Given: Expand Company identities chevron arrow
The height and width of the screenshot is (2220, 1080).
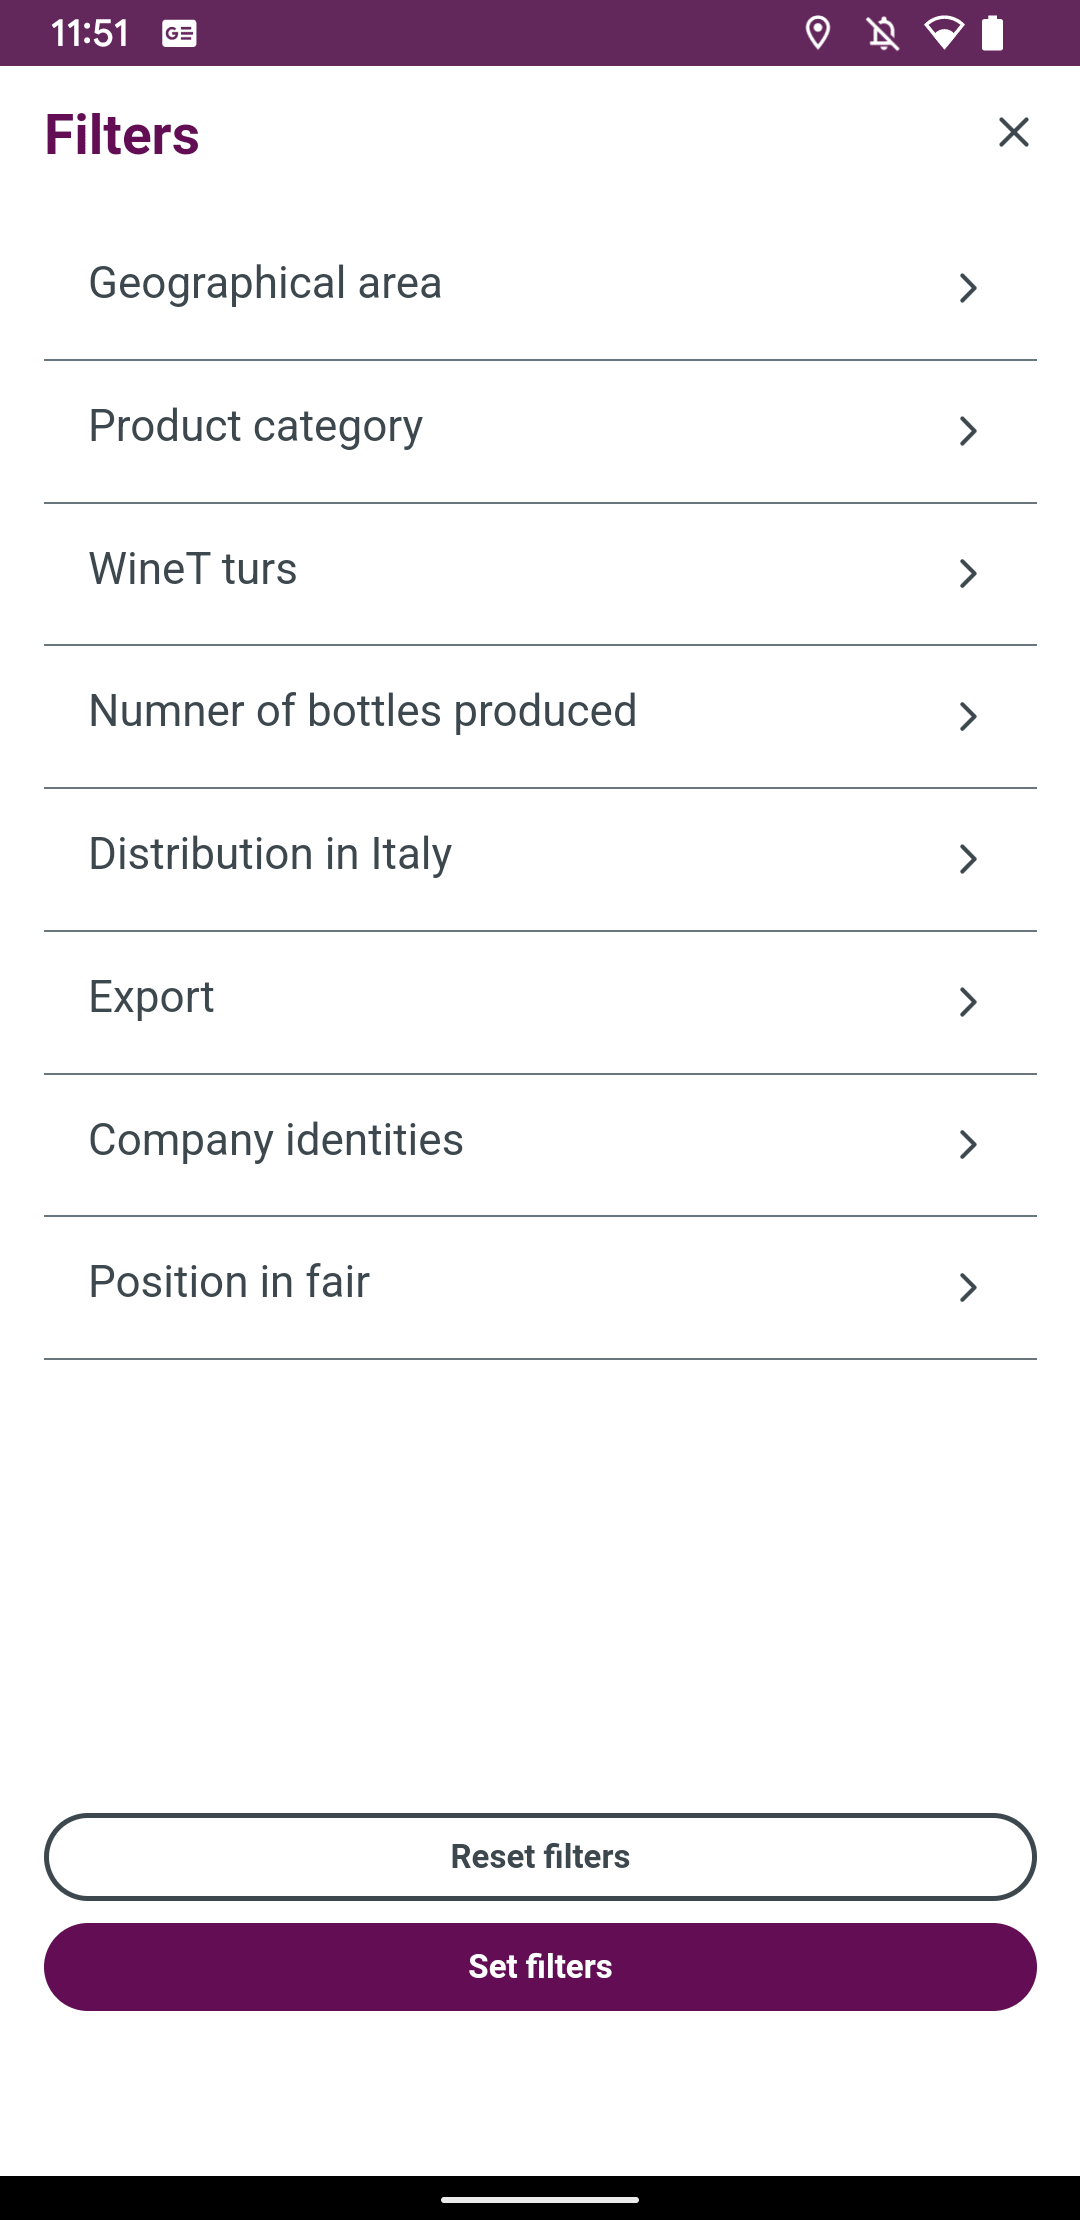Looking at the screenshot, I should click(967, 1144).
